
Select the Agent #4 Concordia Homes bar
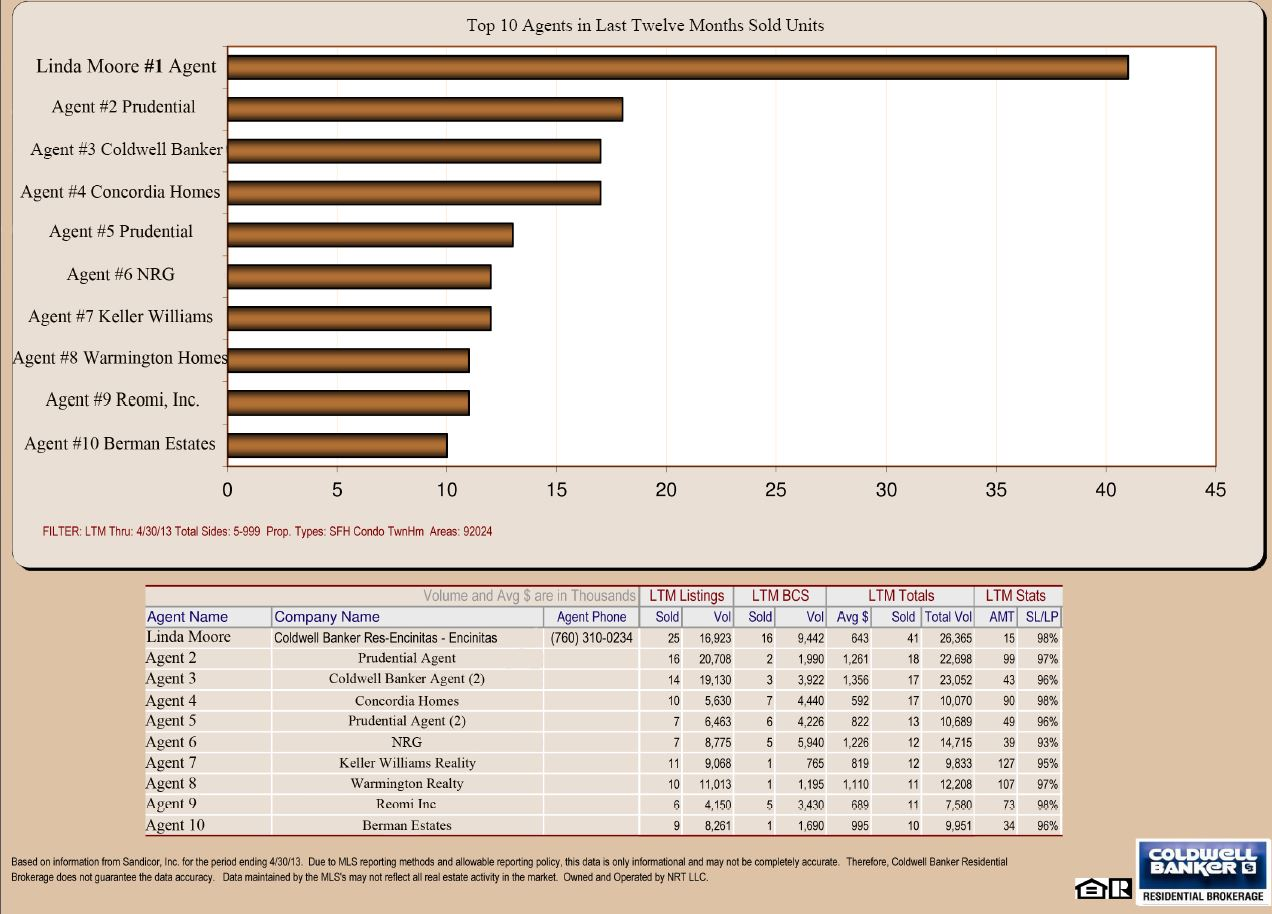click(414, 192)
